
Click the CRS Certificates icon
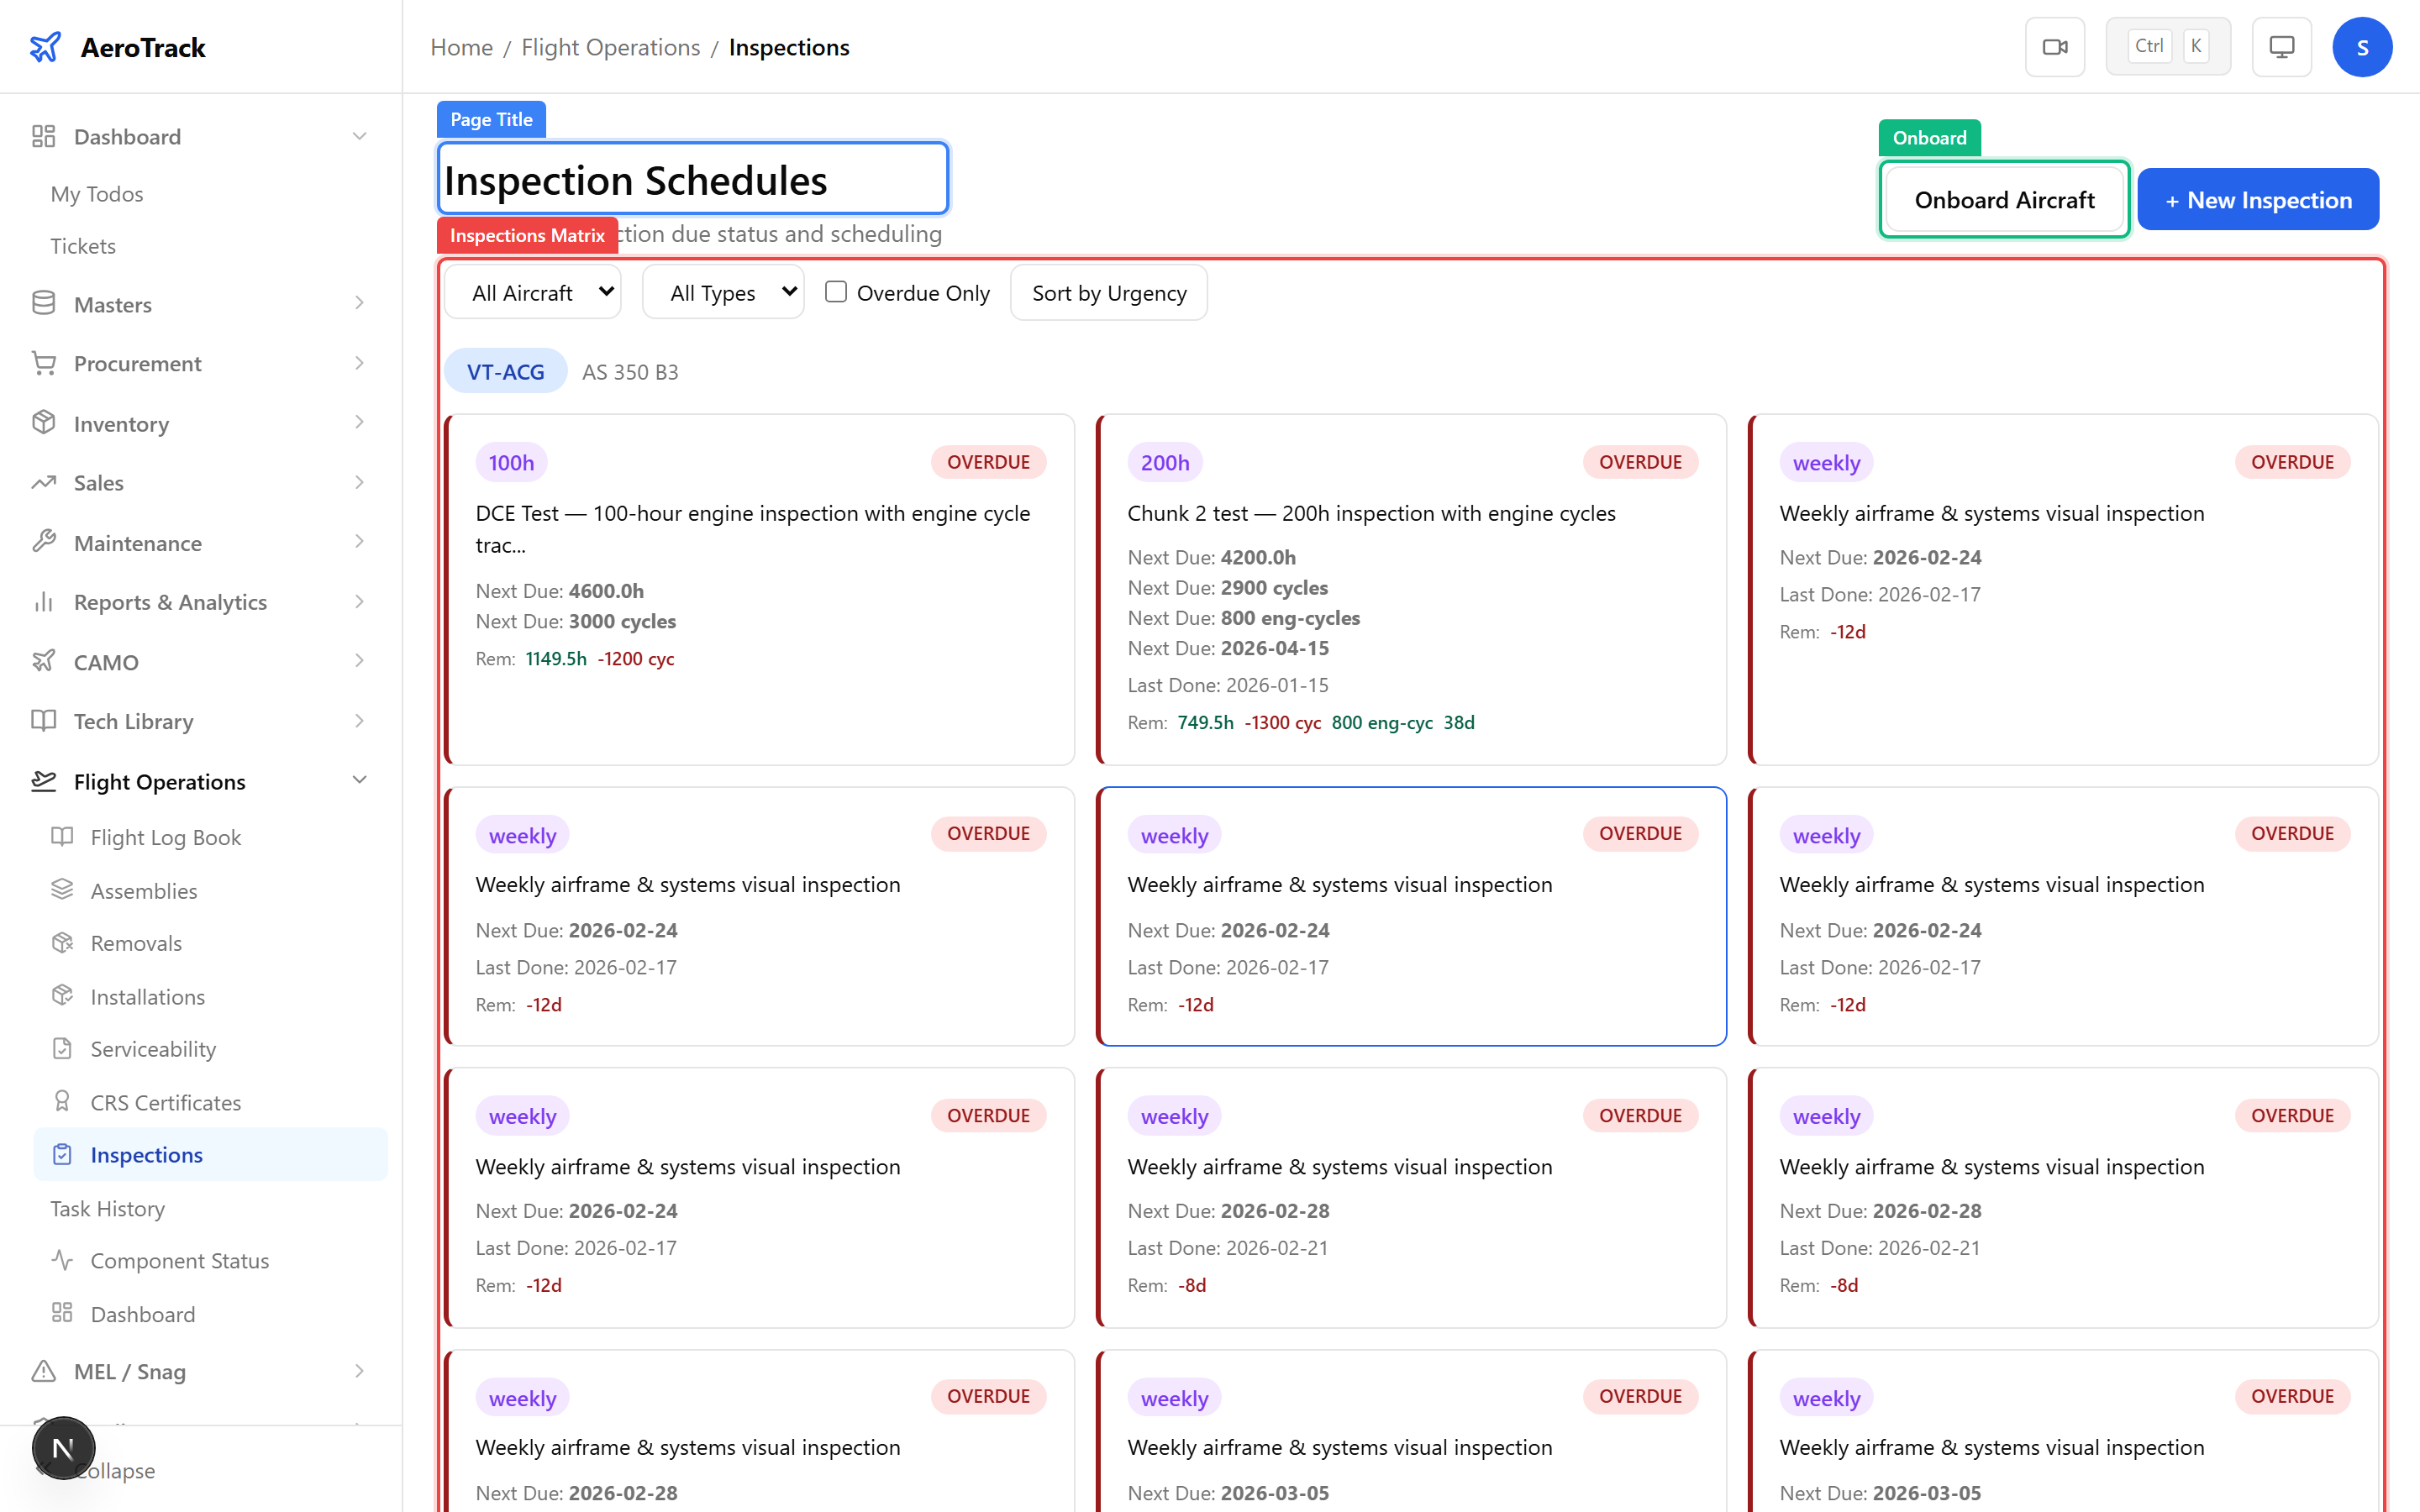tap(62, 1102)
